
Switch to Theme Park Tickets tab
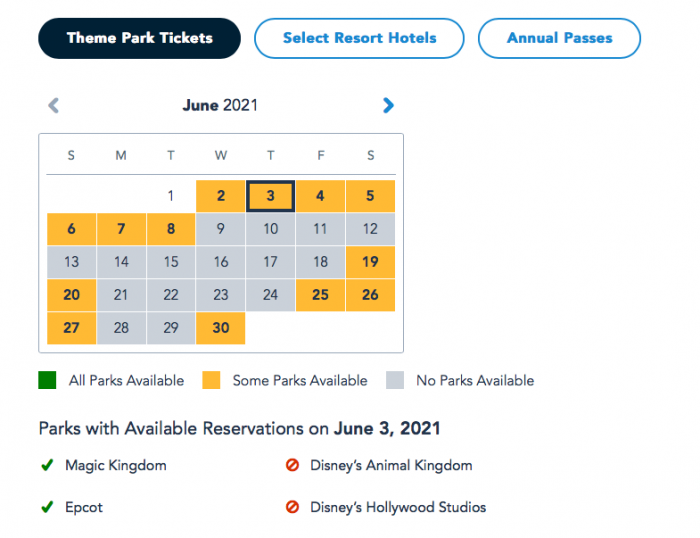click(140, 38)
